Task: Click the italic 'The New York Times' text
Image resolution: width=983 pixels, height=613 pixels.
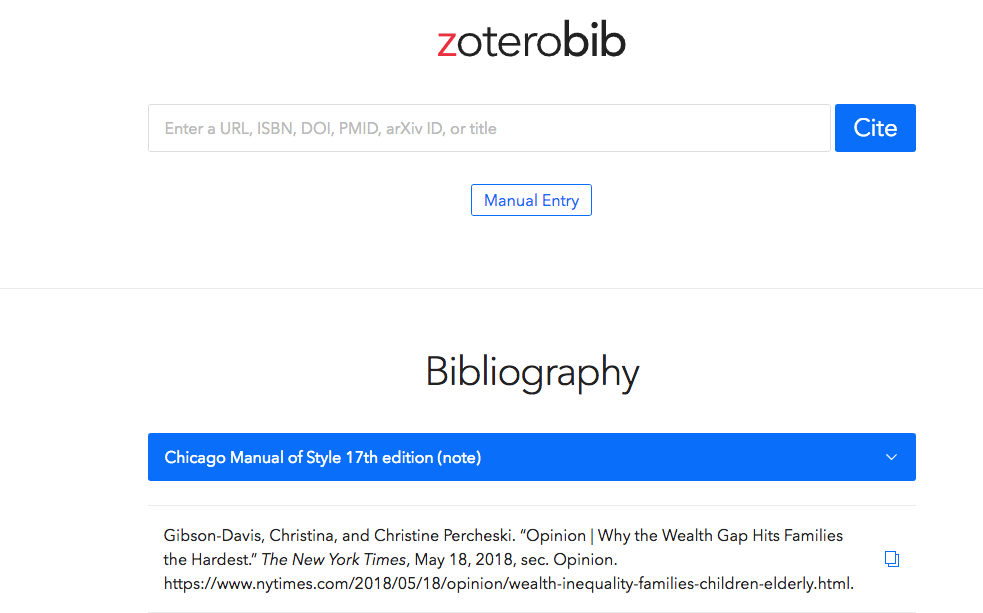Action: coord(334,559)
